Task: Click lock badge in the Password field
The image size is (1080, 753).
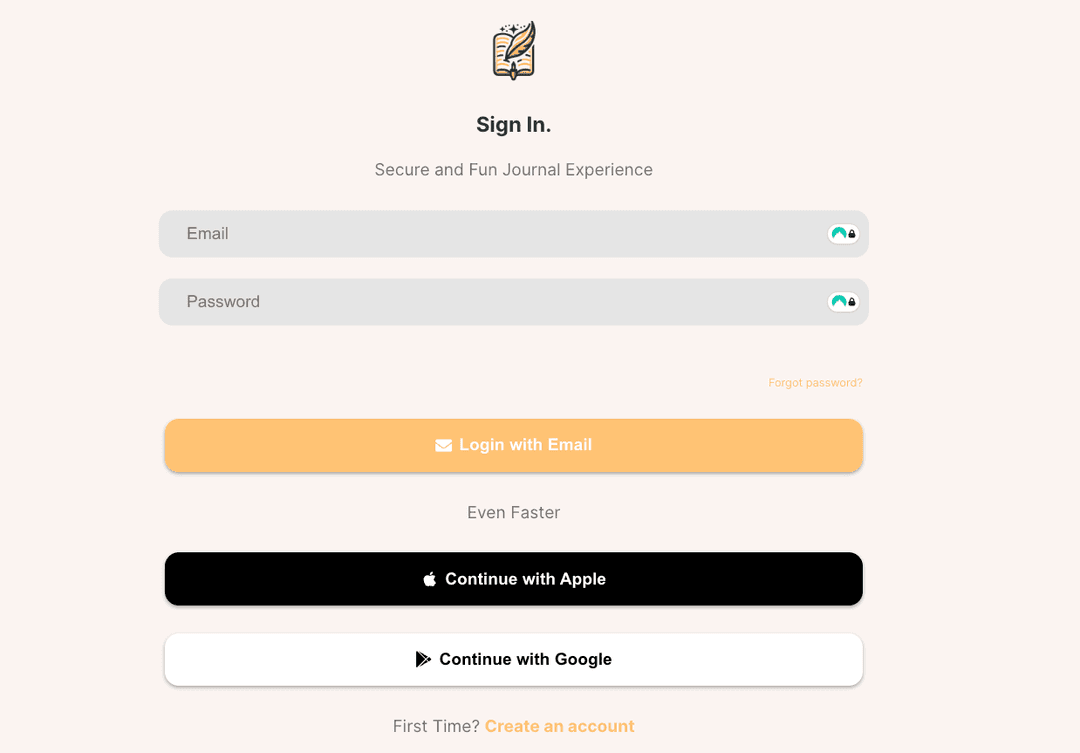Action: 852,302
